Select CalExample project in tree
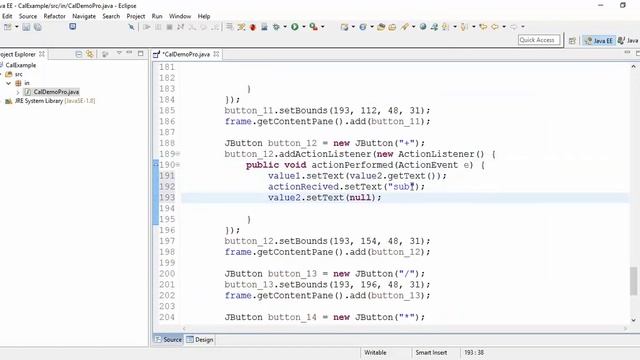This screenshot has height=360, width=640. (21, 65)
